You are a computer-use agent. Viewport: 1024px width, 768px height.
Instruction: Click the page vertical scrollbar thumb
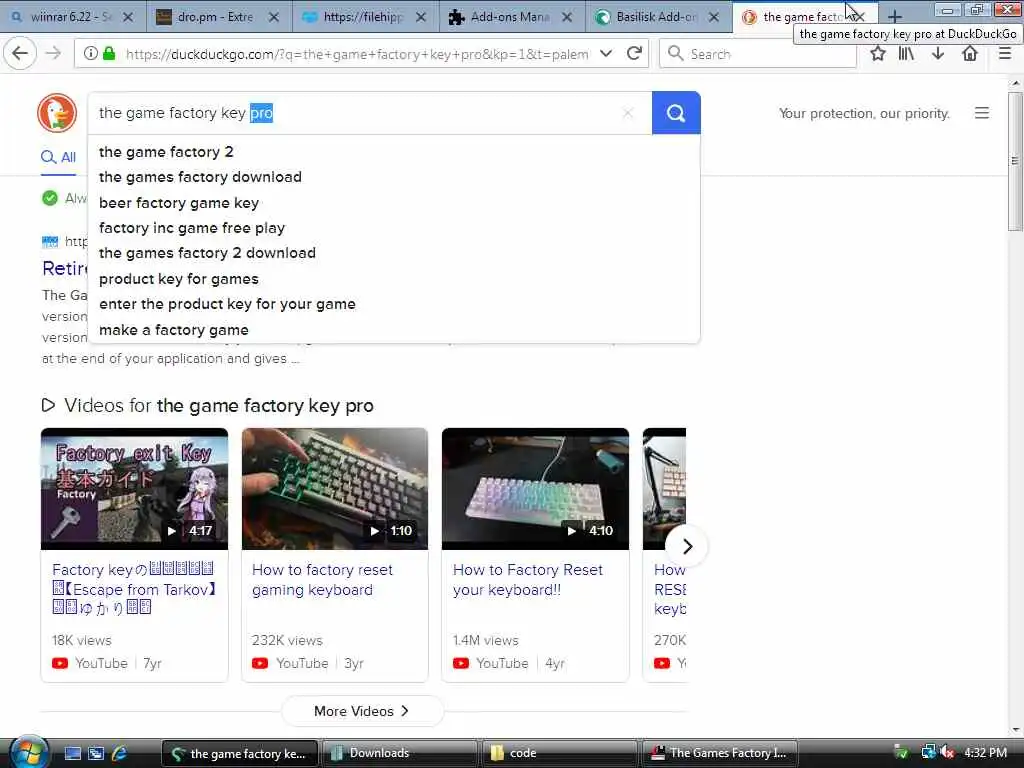point(1014,161)
